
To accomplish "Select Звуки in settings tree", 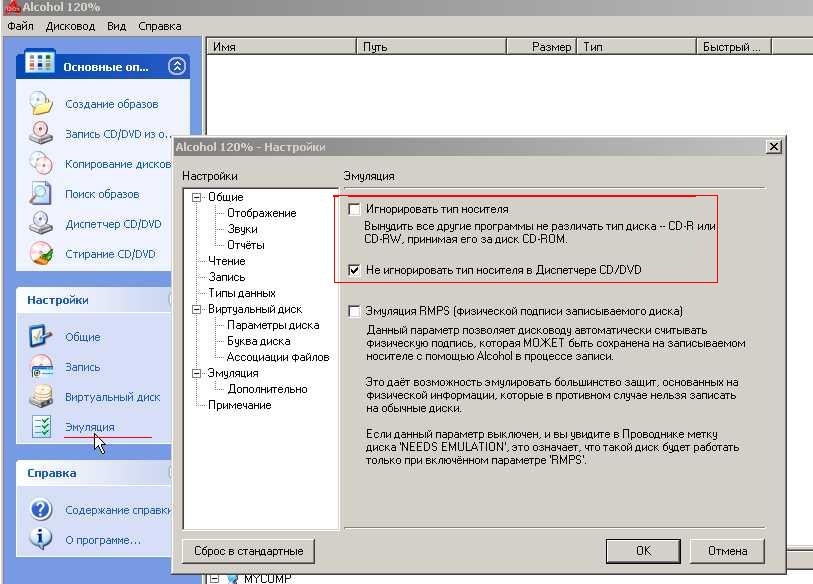I will coord(242,229).
